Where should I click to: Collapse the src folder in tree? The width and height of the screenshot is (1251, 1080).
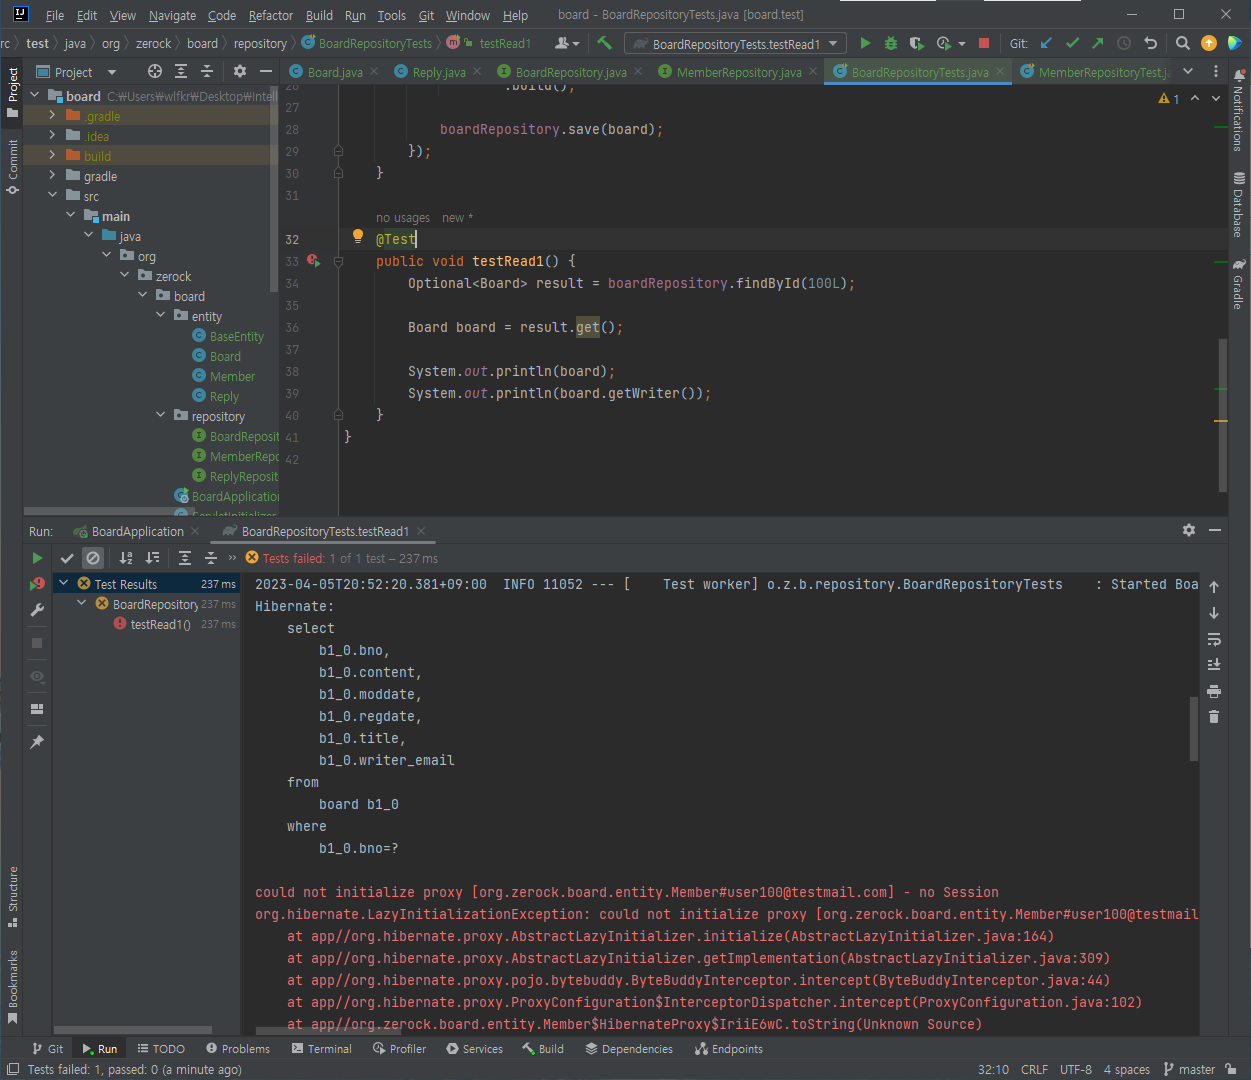click(52, 196)
